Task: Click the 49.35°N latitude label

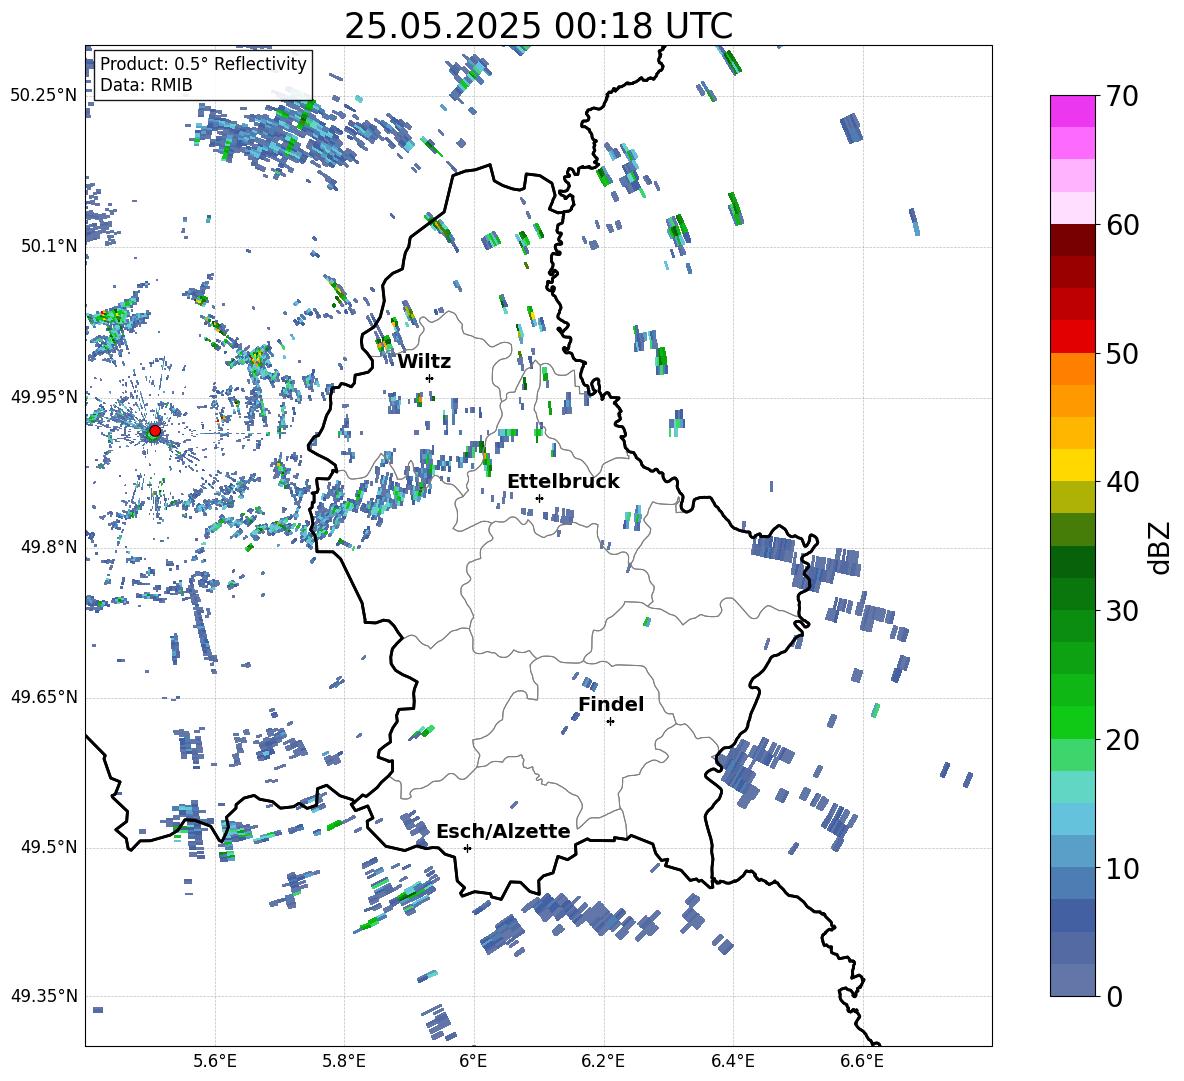Action: point(44,996)
